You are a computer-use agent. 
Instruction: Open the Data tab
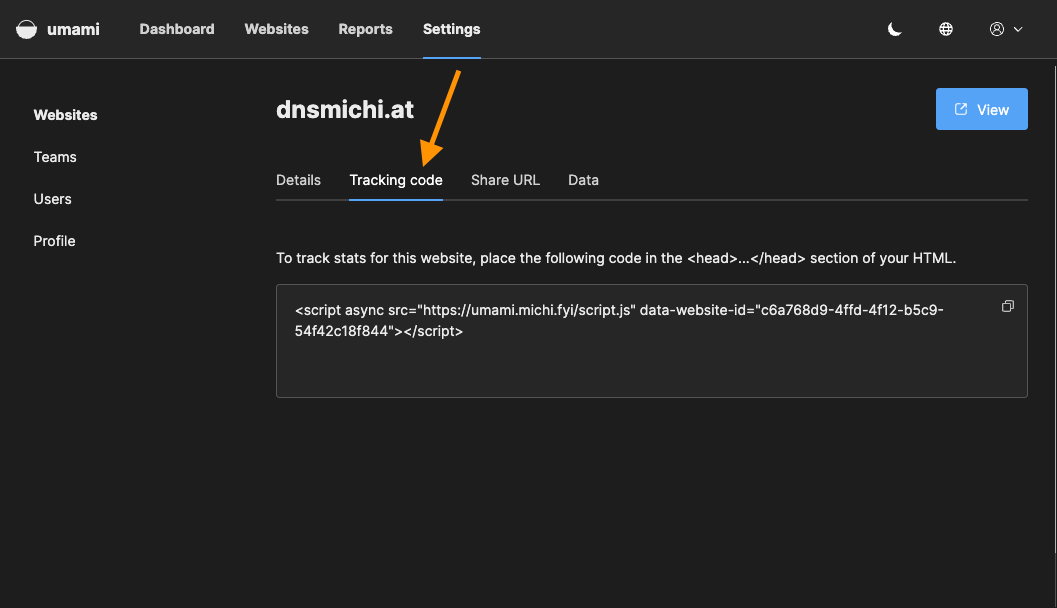coord(583,180)
